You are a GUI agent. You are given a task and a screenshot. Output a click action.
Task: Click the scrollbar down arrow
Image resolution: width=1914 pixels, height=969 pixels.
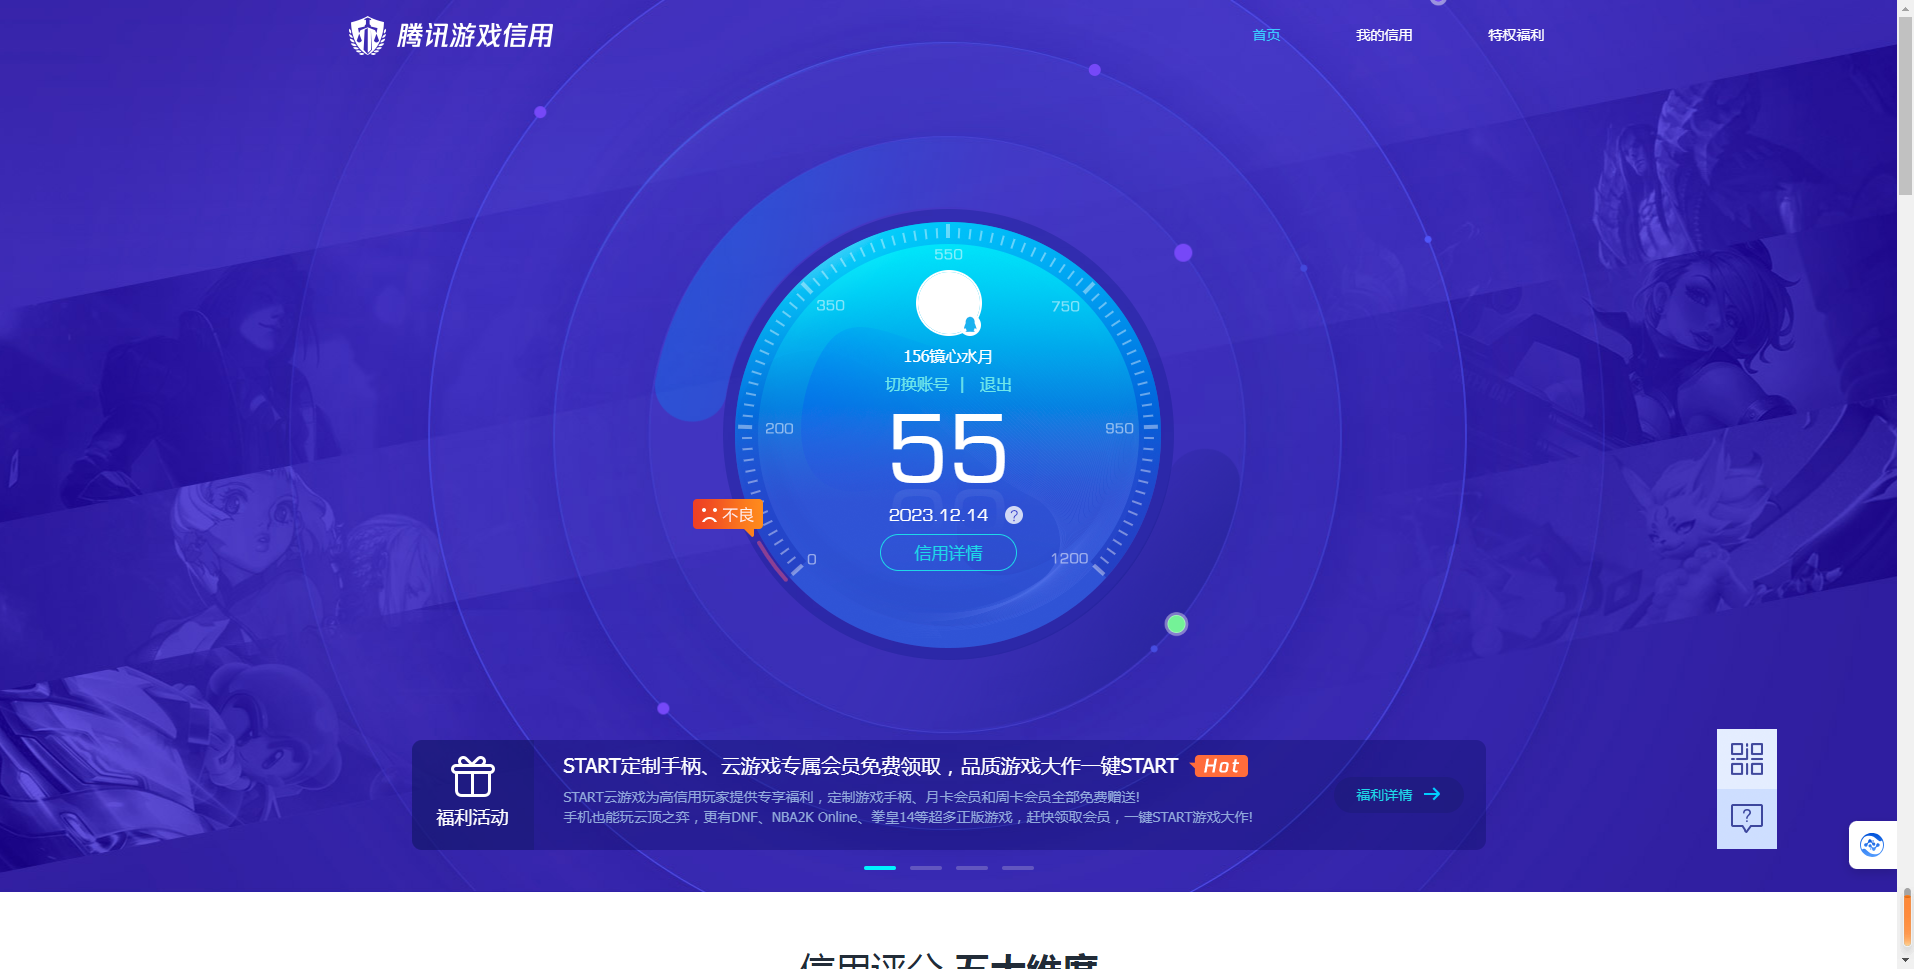click(x=1906, y=960)
